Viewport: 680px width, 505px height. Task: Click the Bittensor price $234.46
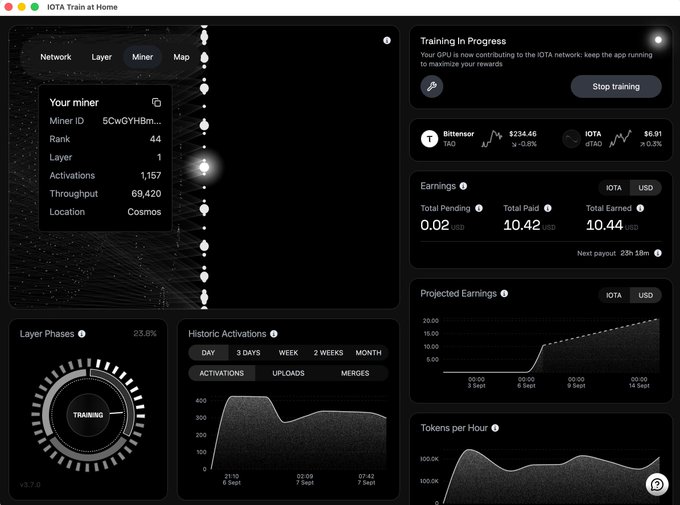(x=523, y=134)
